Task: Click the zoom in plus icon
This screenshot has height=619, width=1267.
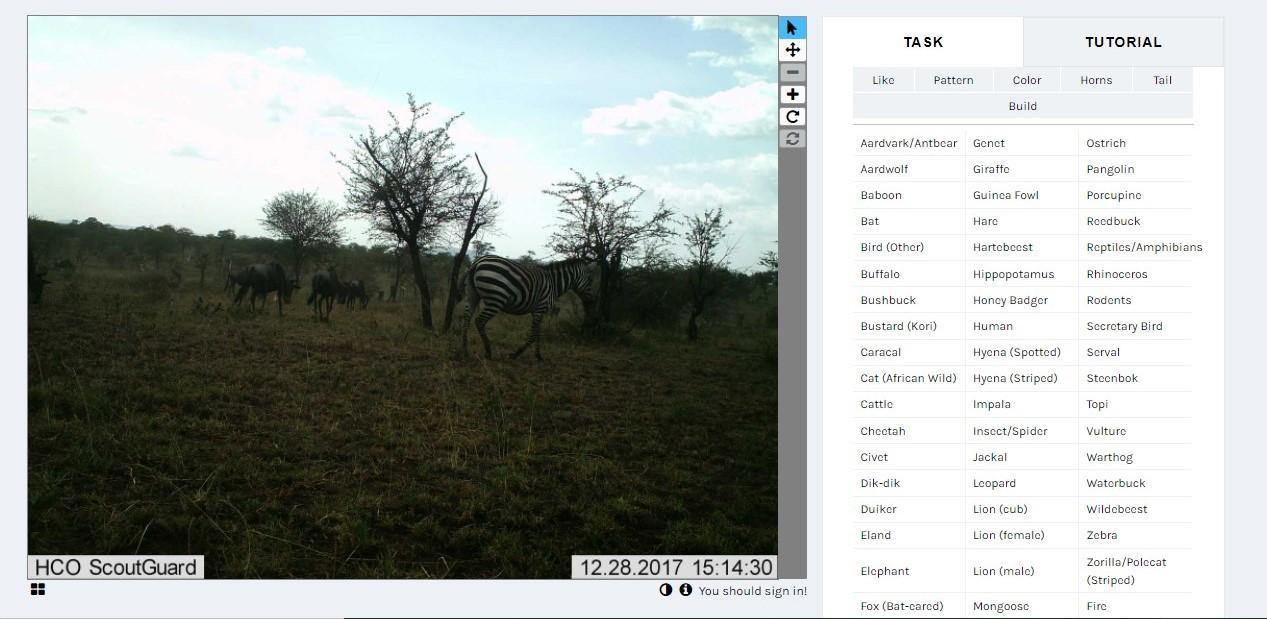Action: coord(792,95)
